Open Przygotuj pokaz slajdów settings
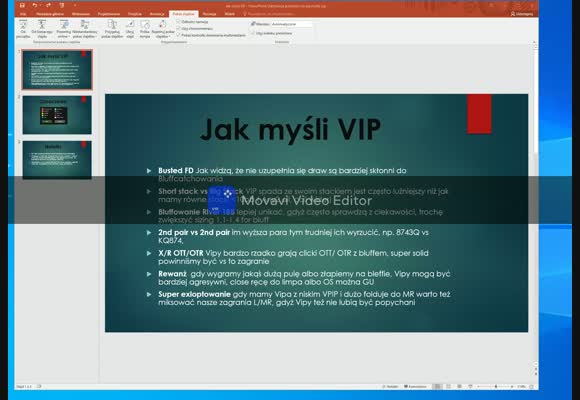The image size is (580, 400). 112,29
